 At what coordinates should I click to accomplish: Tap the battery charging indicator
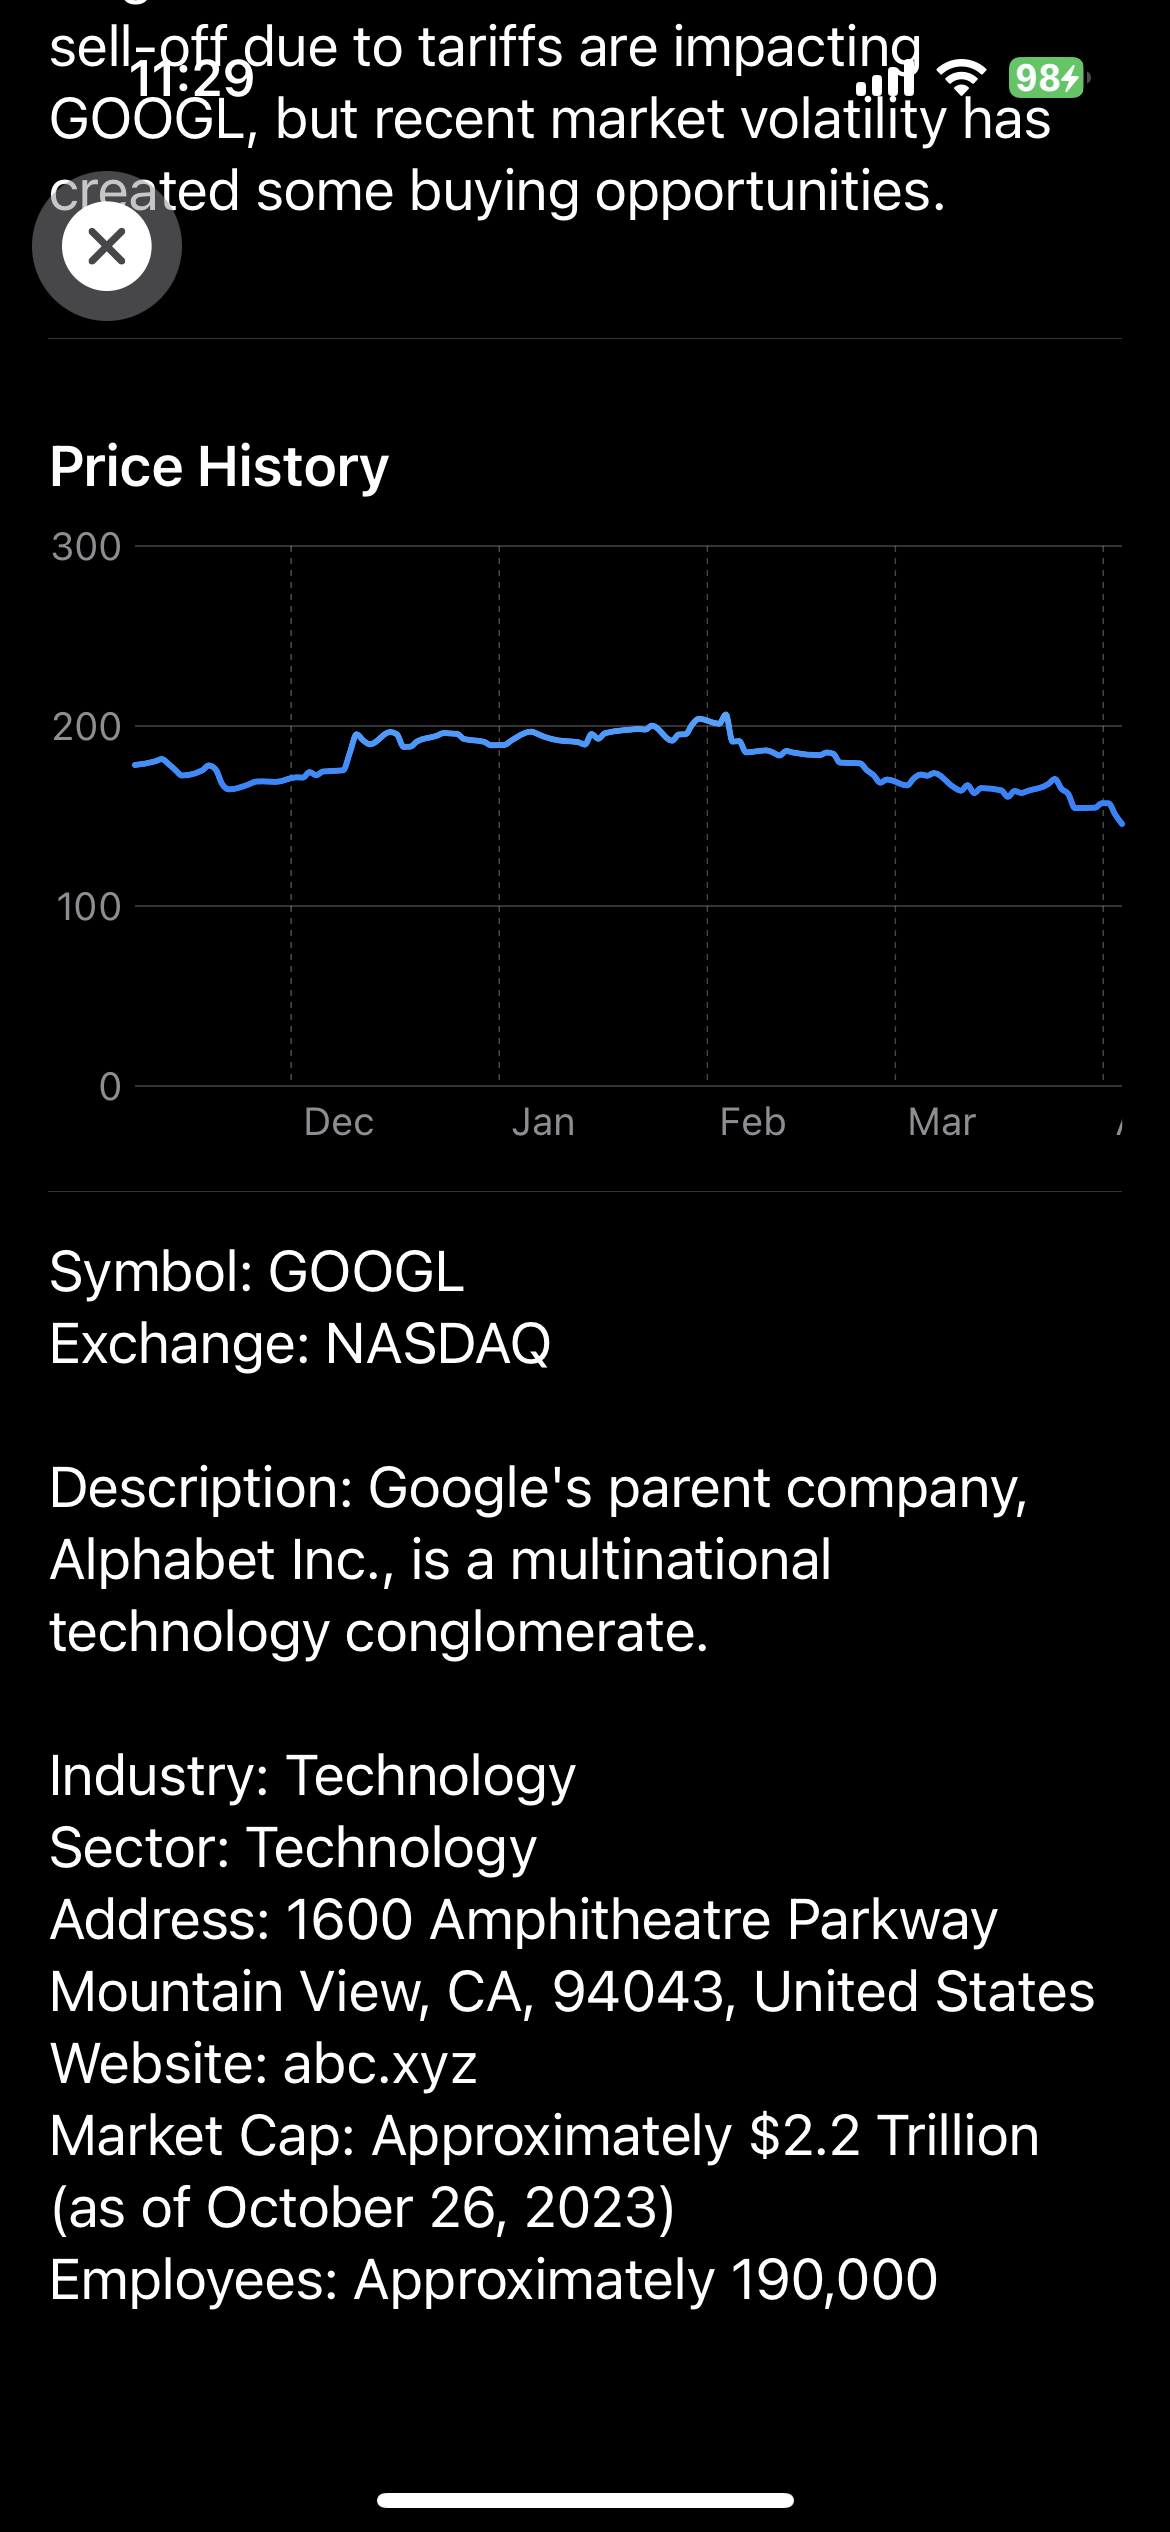click(1047, 77)
